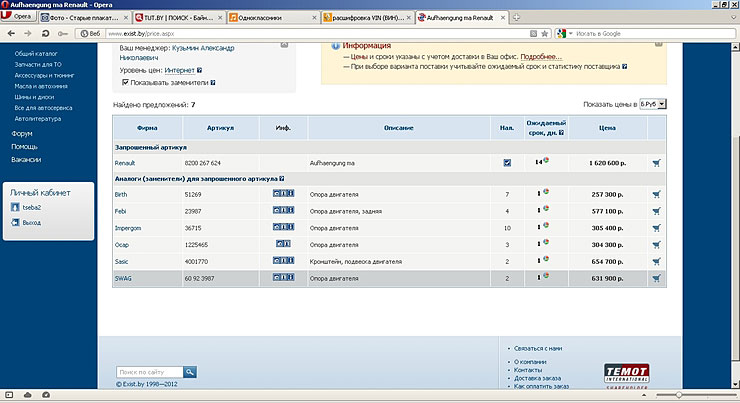740x403 pixels.
Task: Bookmark page with the star icon
Action: pos(545,34)
